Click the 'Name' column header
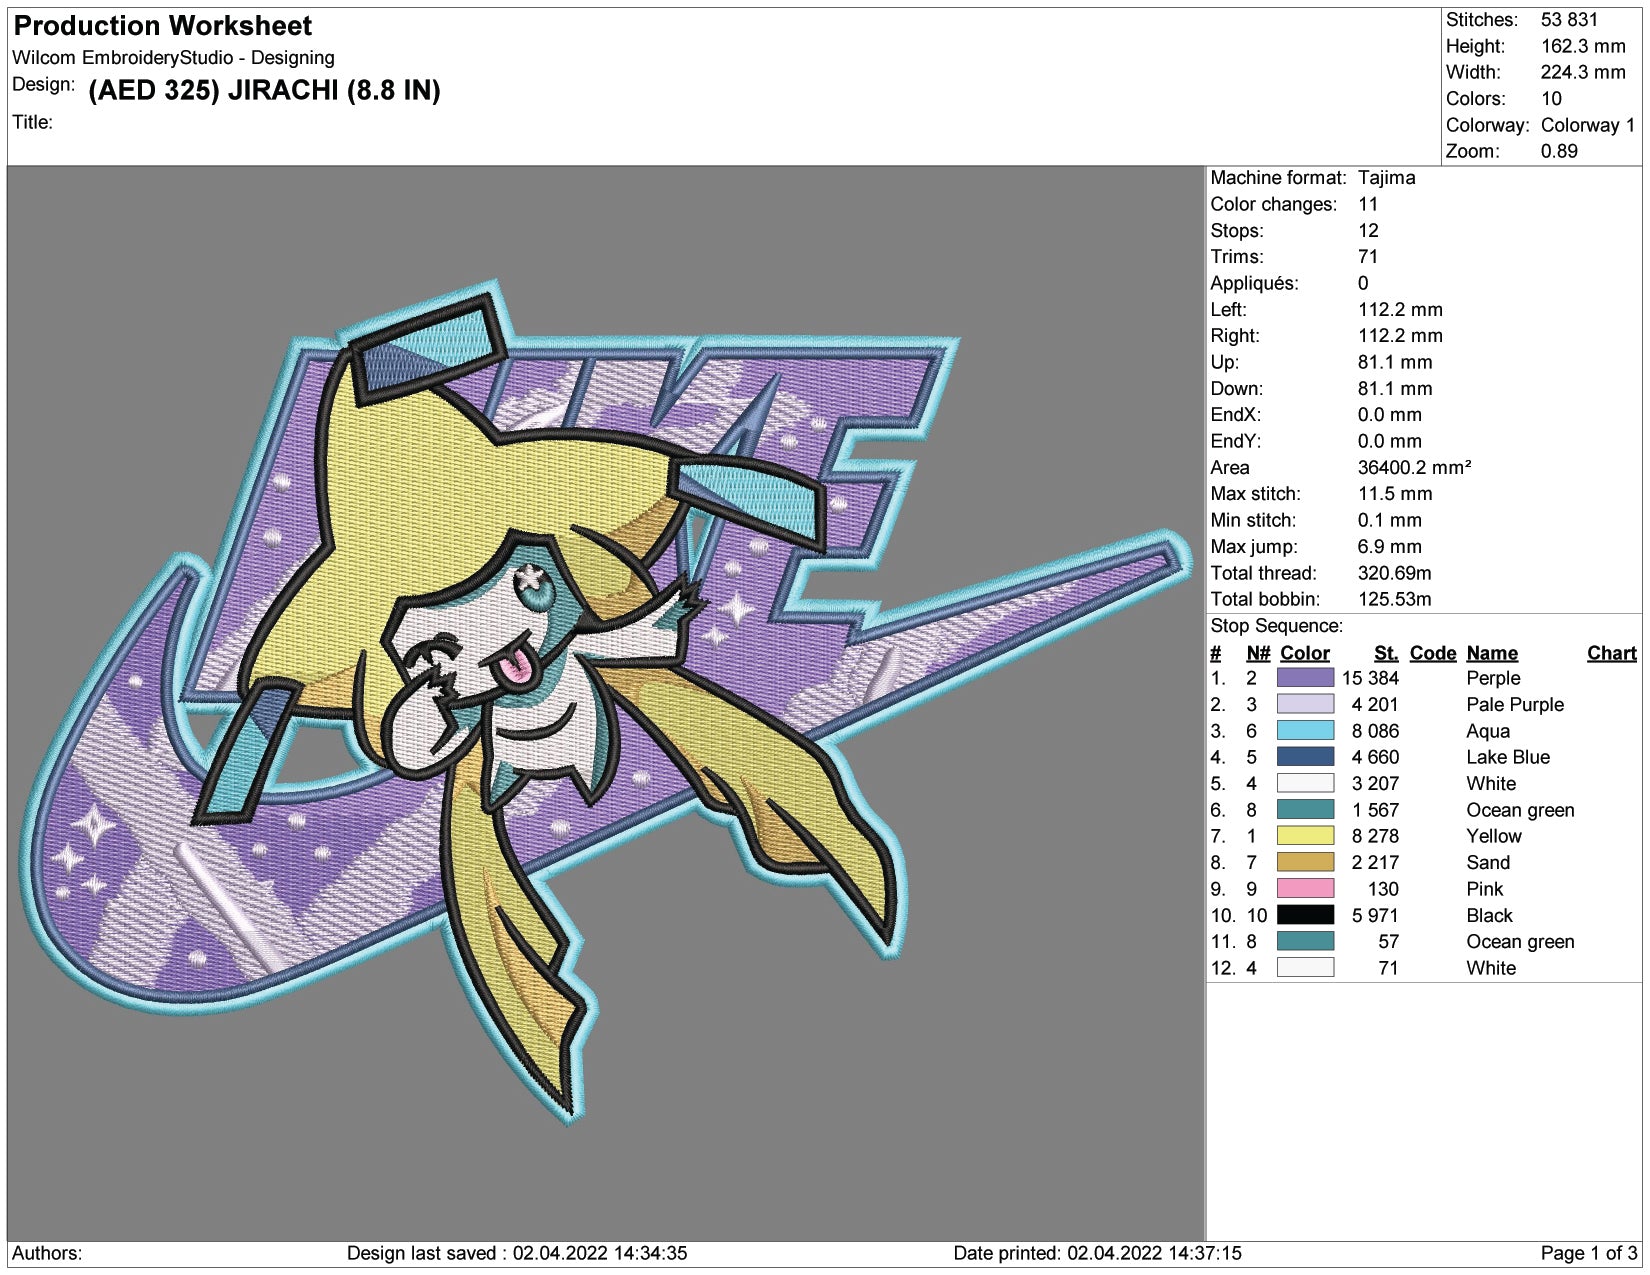Screen dimensions: 1650x1275 [x=1492, y=653]
